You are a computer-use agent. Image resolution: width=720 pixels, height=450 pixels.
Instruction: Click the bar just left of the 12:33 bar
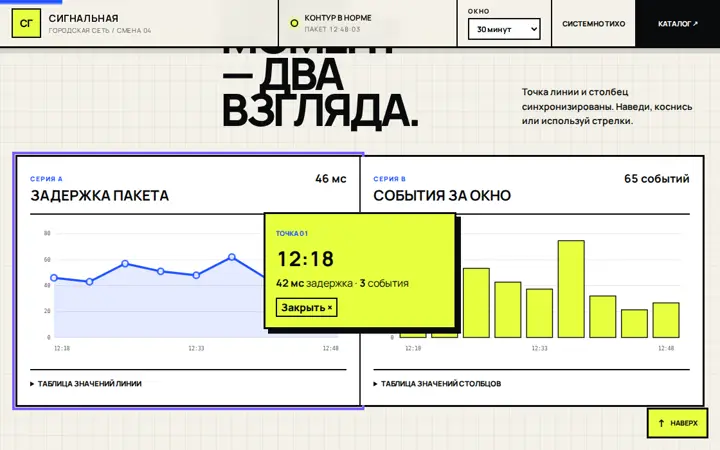[x=508, y=310]
